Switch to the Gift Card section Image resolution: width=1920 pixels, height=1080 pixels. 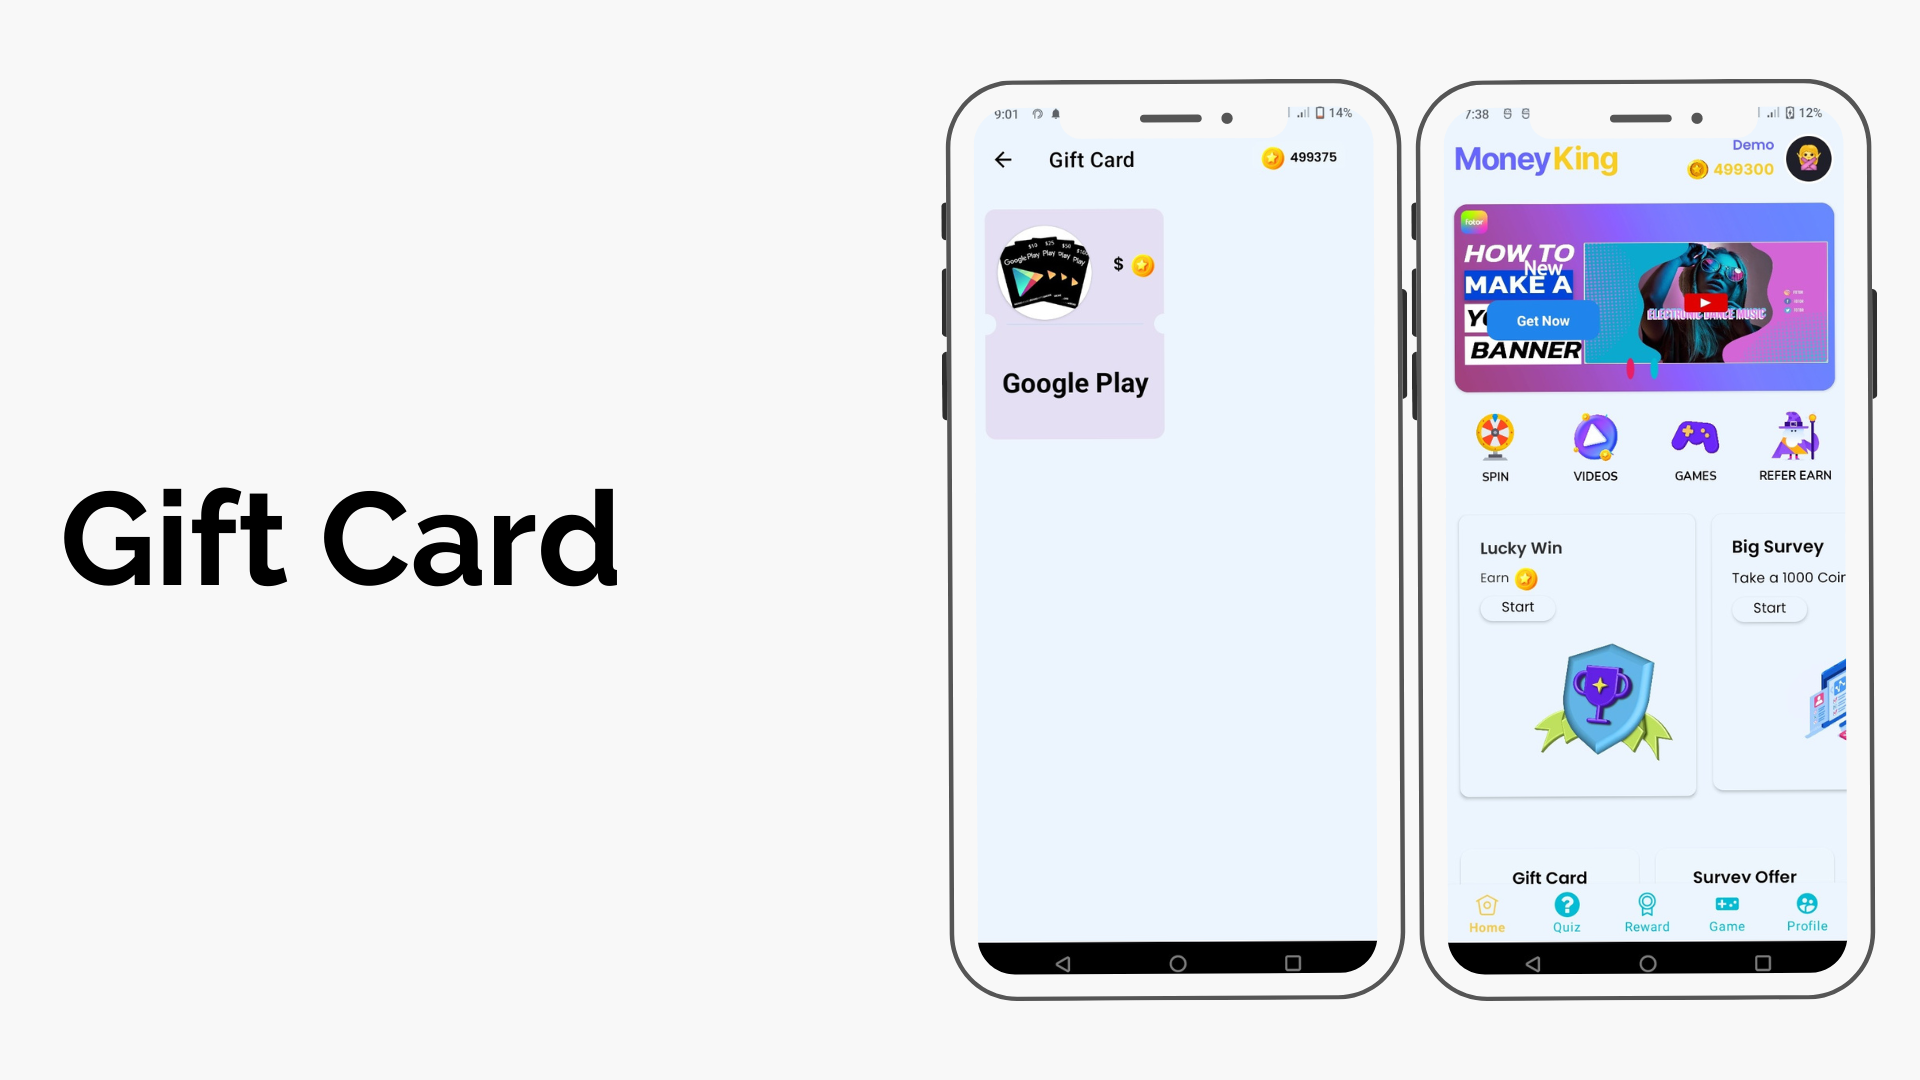point(1549,876)
